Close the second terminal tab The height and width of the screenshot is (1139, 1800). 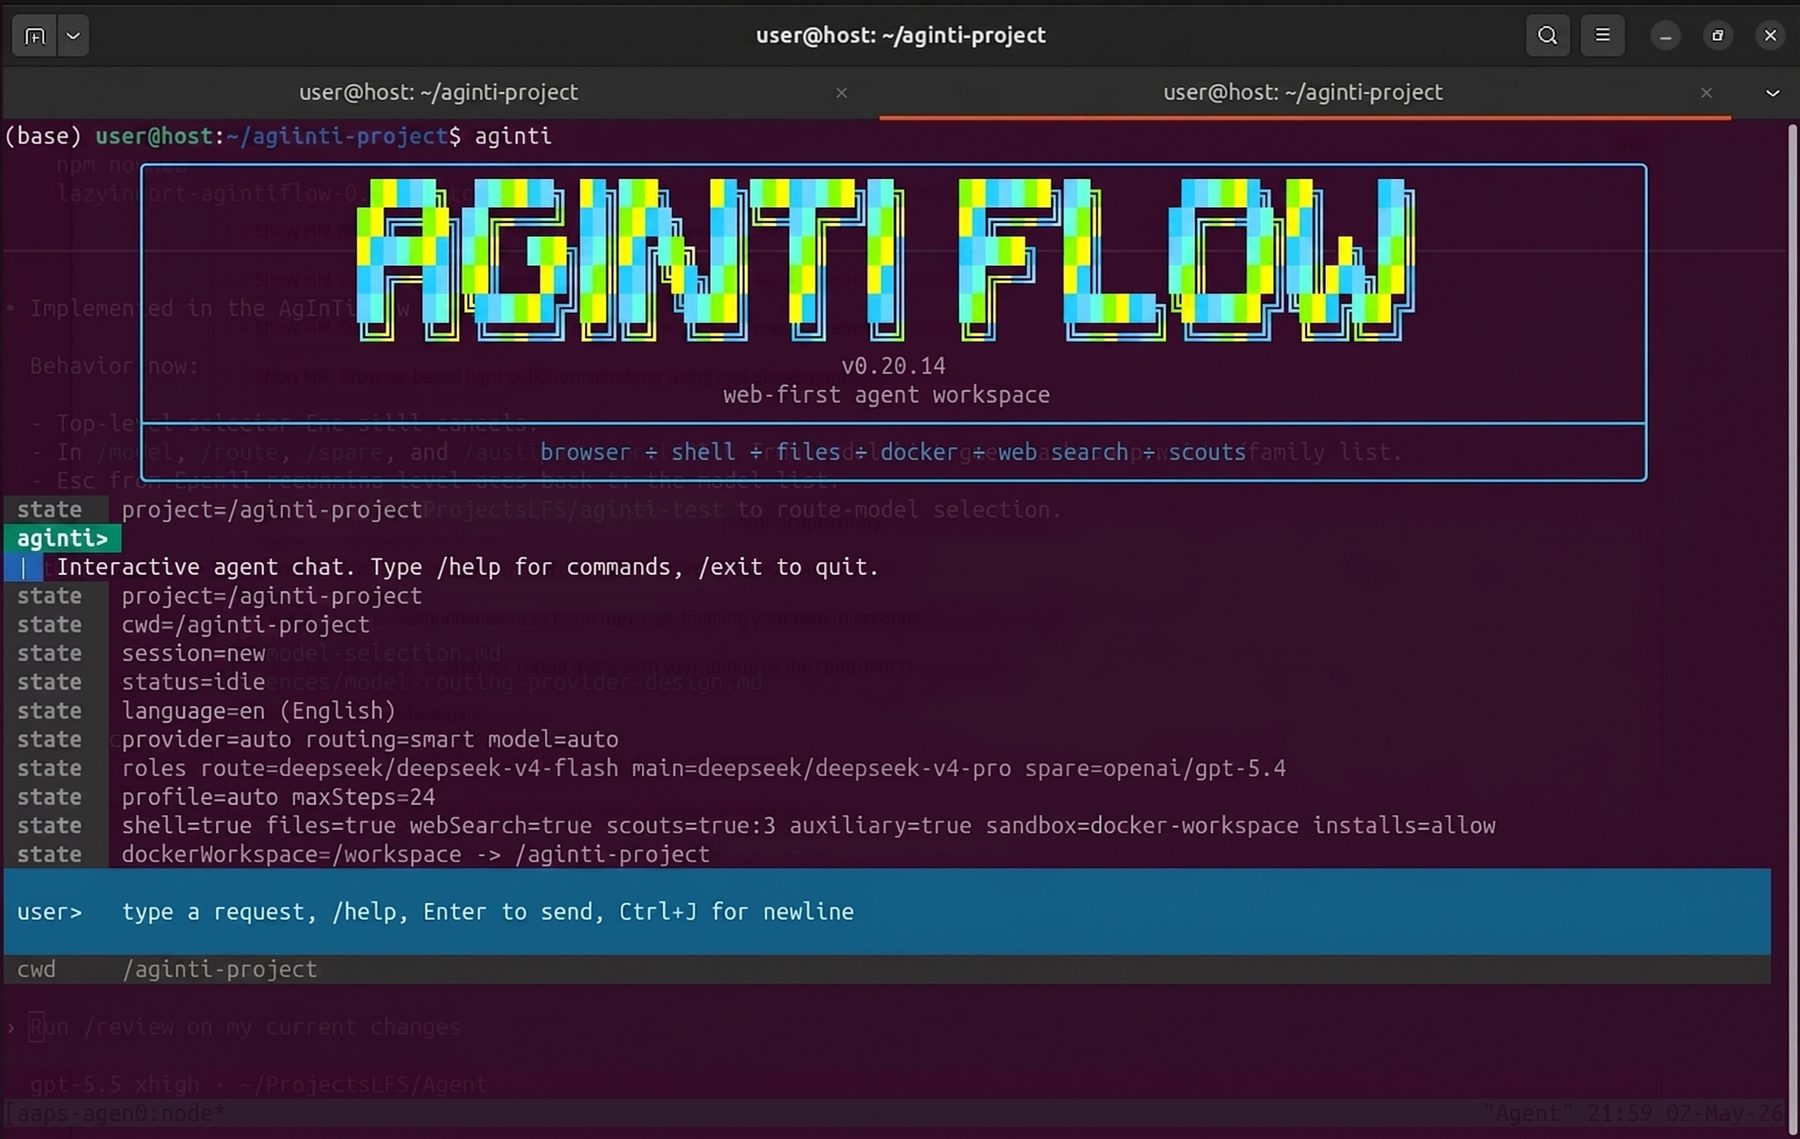1706,92
